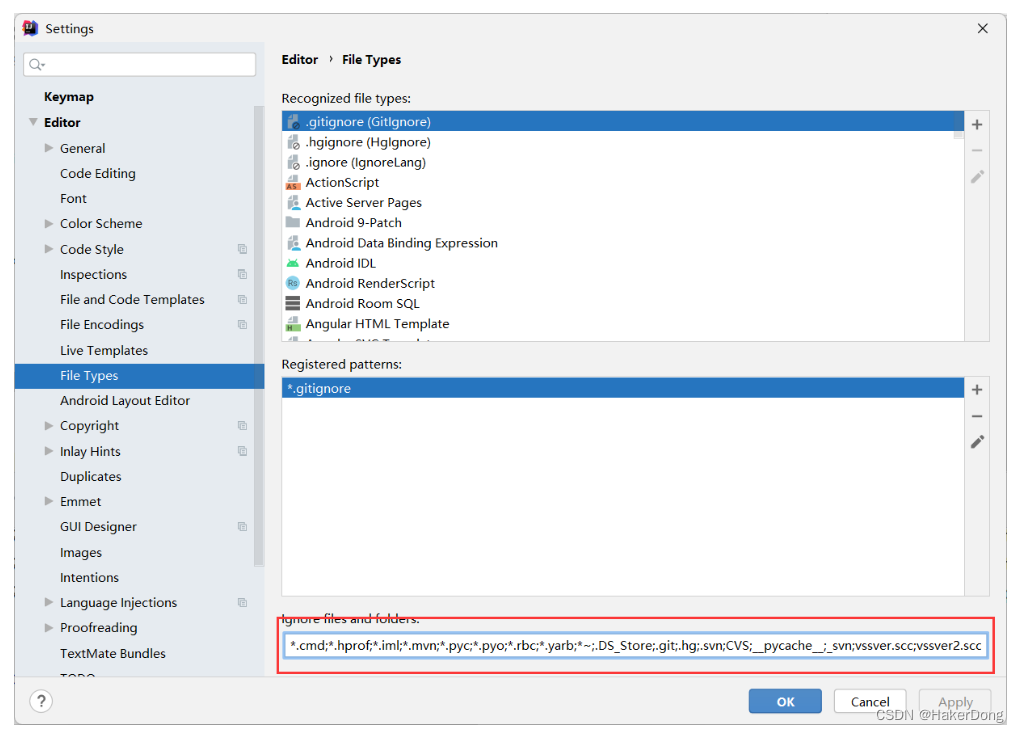Open the Live Templates settings page
Image resolution: width=1019 pixels, height=732 pixels.
(x=104, y=350)
